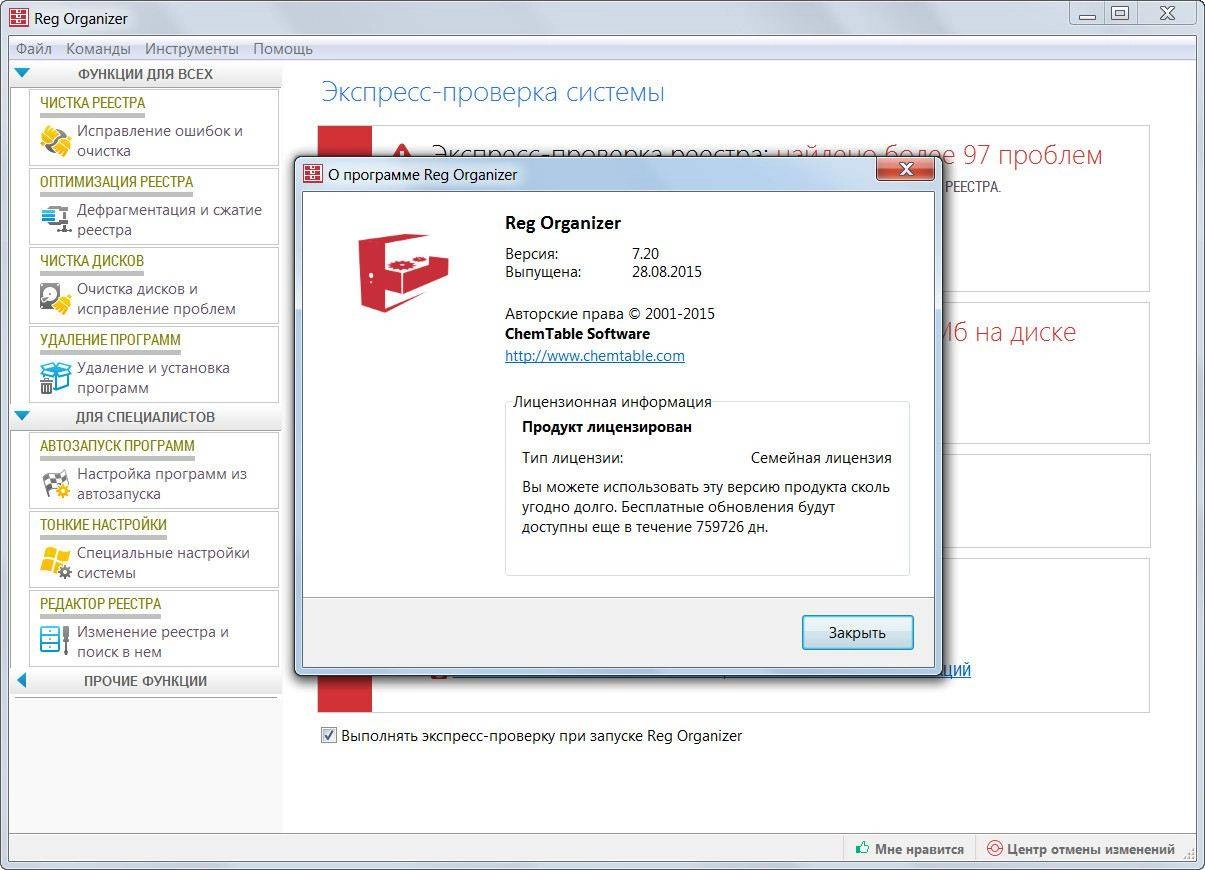Click version number 7.20 in About dialog

[x=646, y=254]
